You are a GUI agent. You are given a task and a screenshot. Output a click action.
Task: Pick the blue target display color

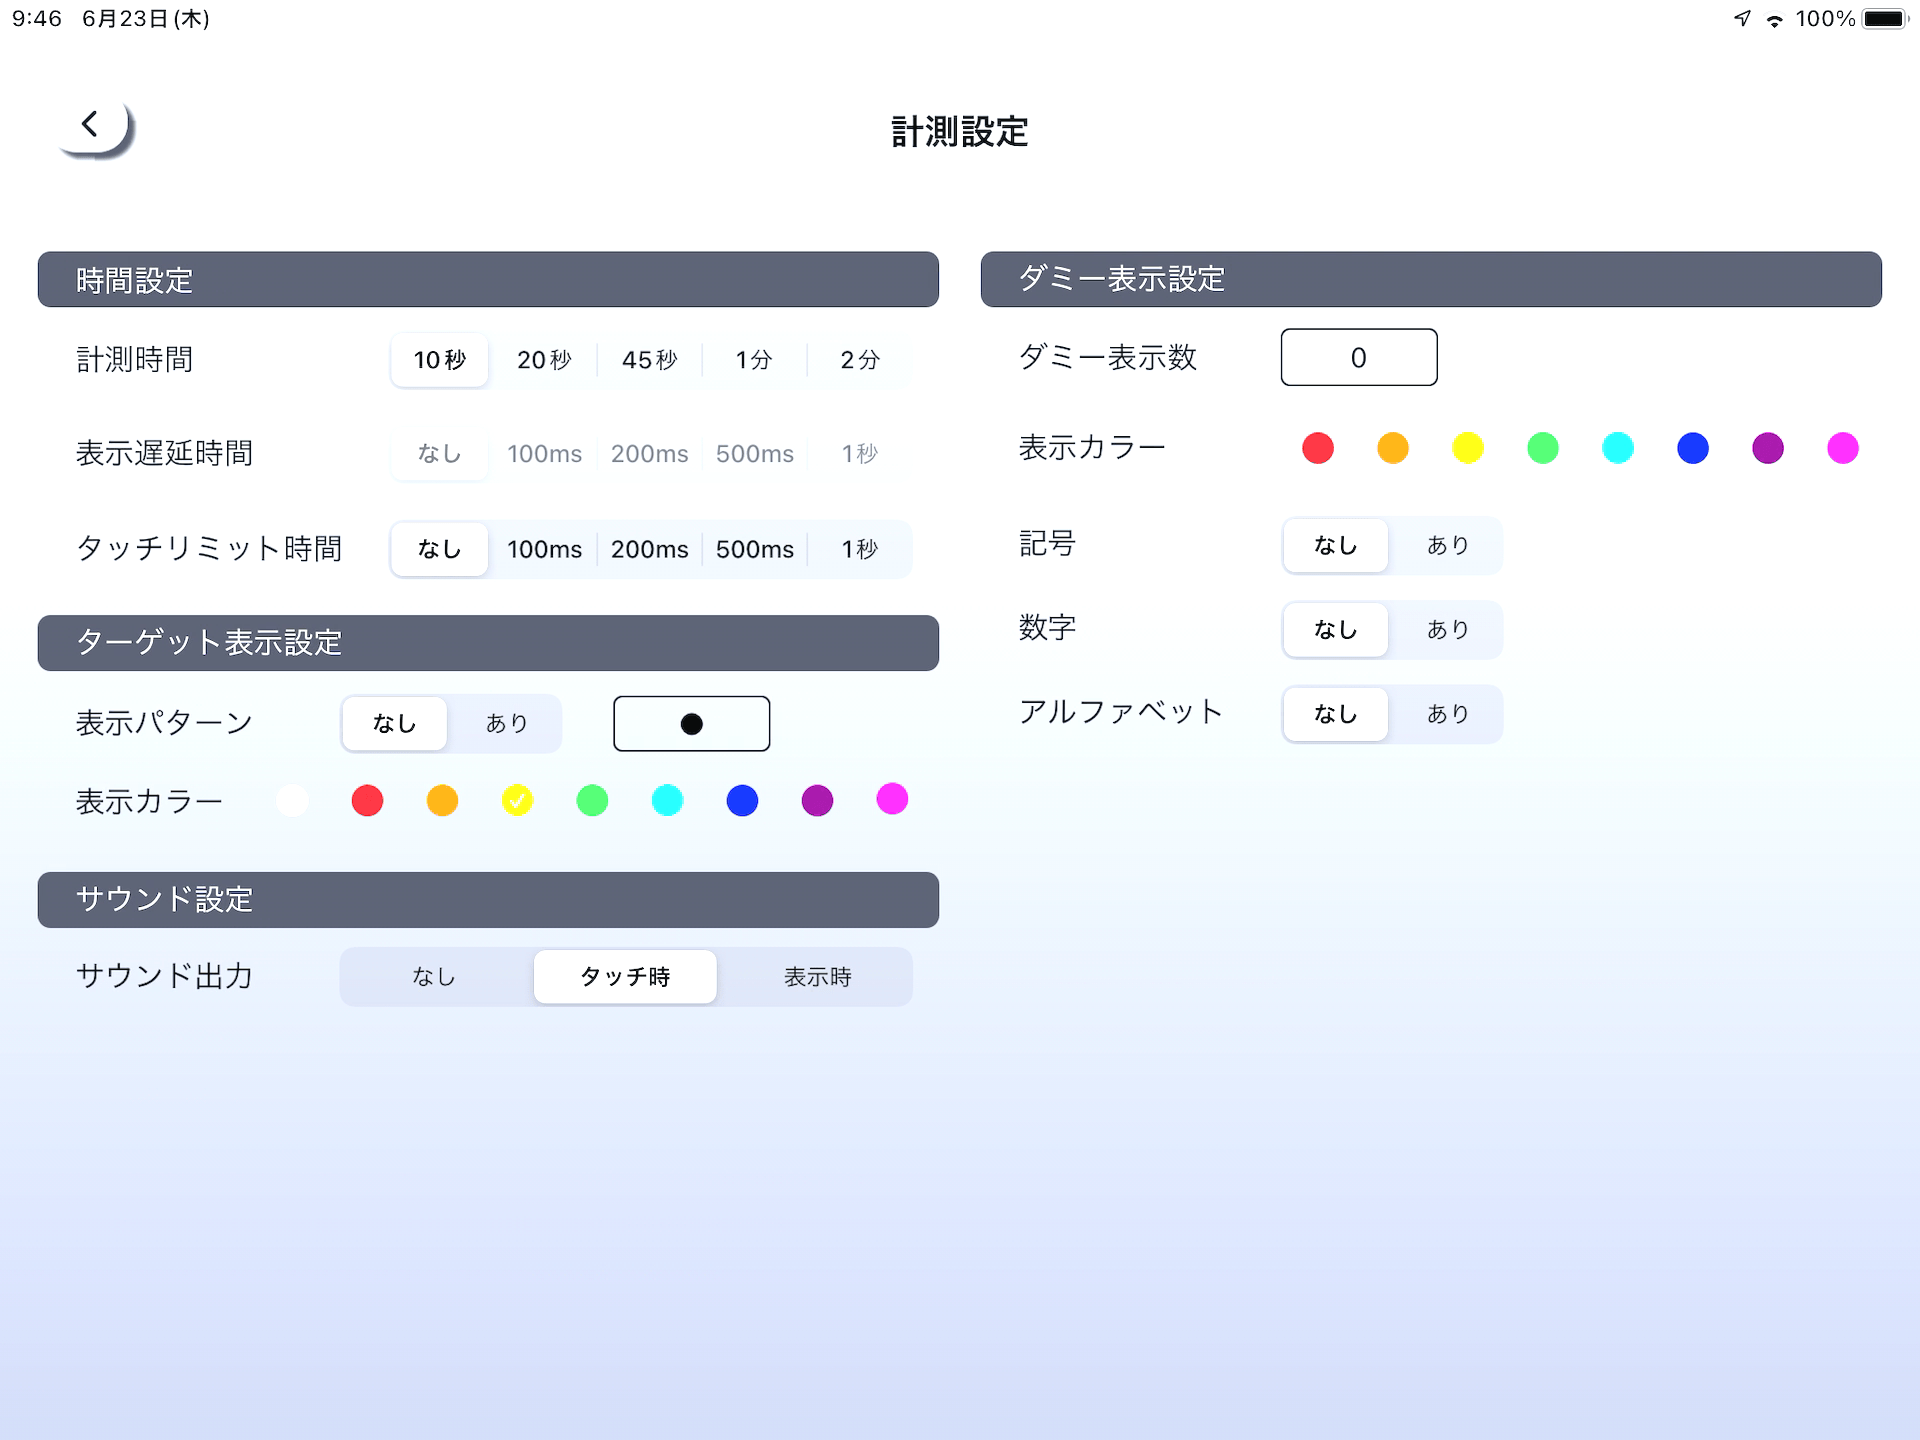coord(742,800)
